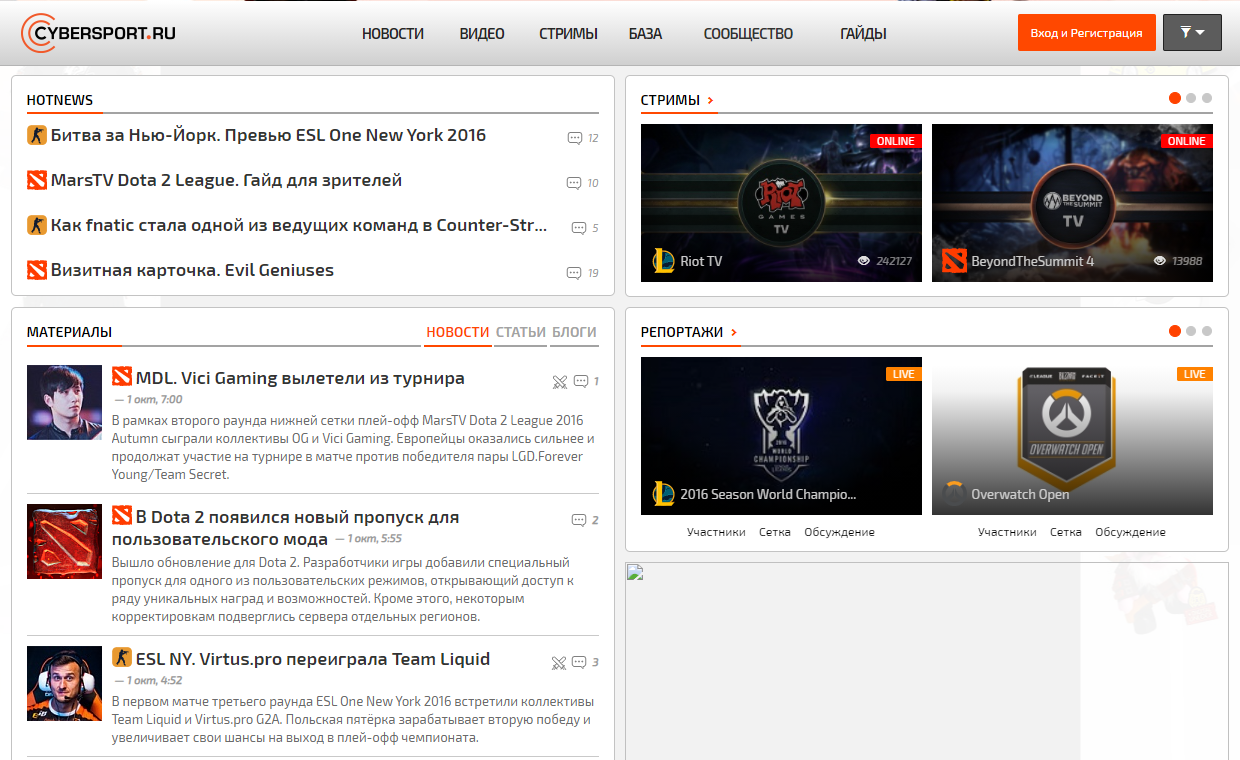The height and width of the screenshot is (760, 1240).
Task: Click Overwatch icon on Overwatch Open report
Action: click(x=954, y=494)
